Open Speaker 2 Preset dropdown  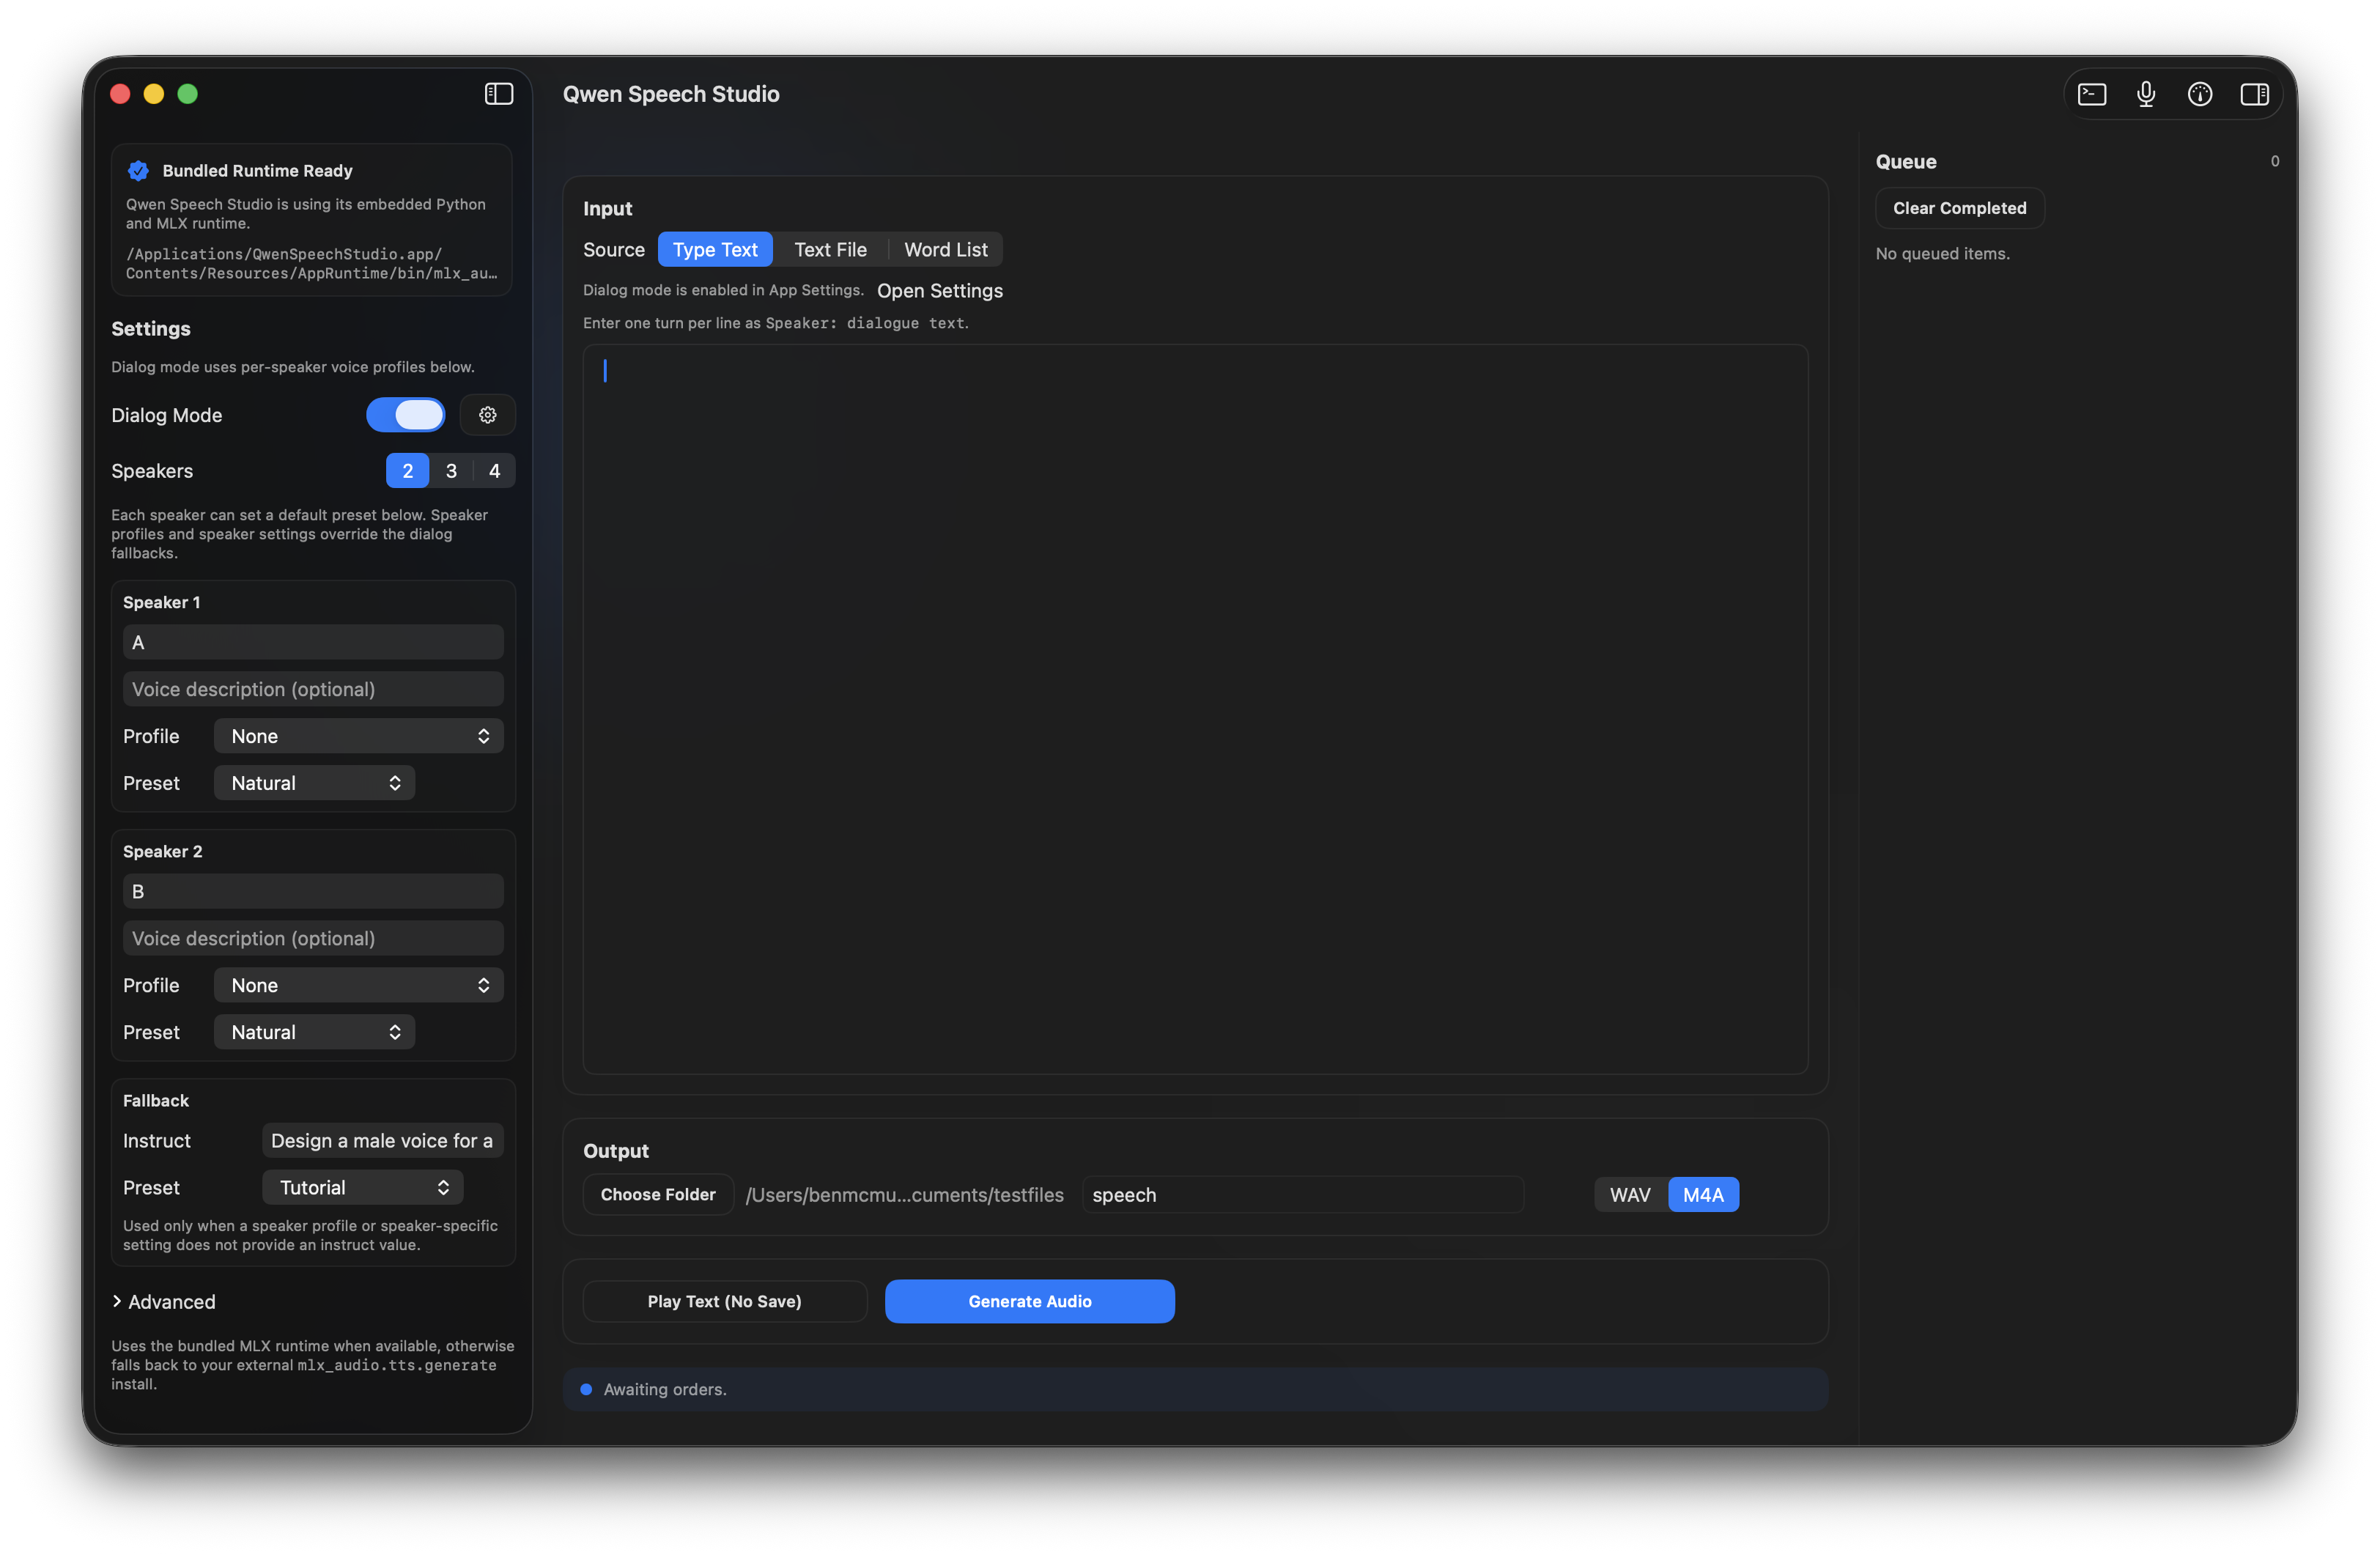click(314, 1032)
